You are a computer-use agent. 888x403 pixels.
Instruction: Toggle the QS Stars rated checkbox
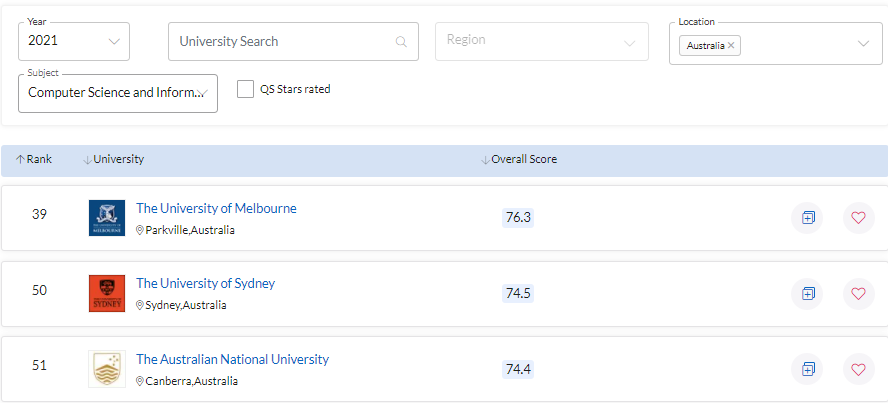click(245, 89)
